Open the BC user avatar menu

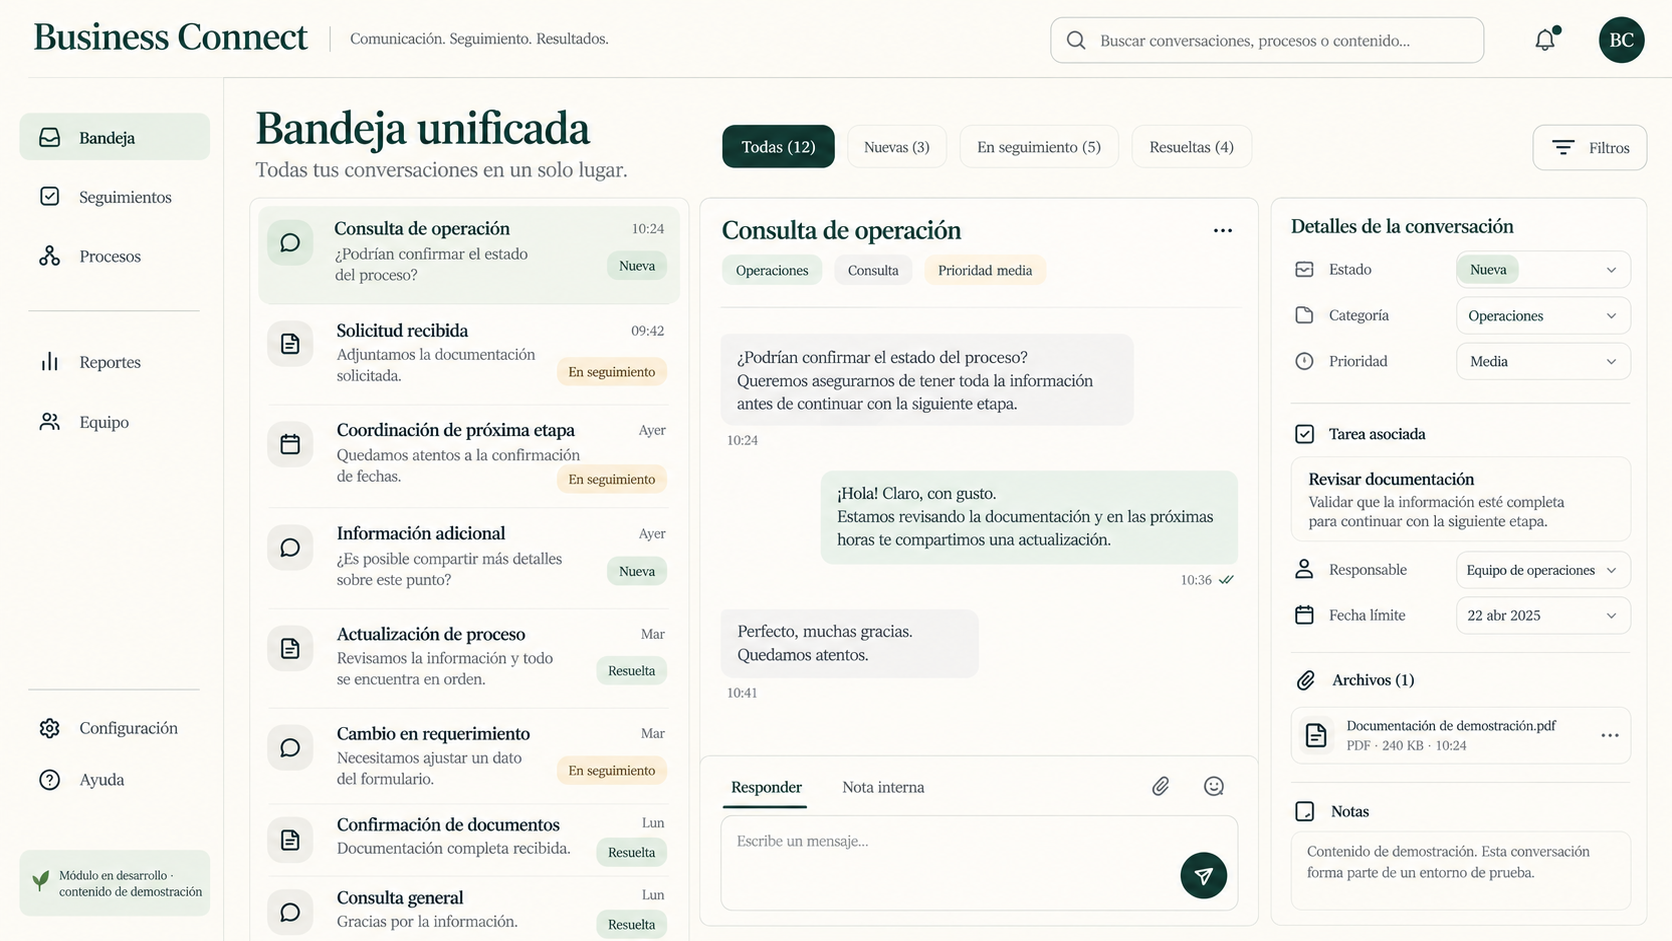point(1621,40)
